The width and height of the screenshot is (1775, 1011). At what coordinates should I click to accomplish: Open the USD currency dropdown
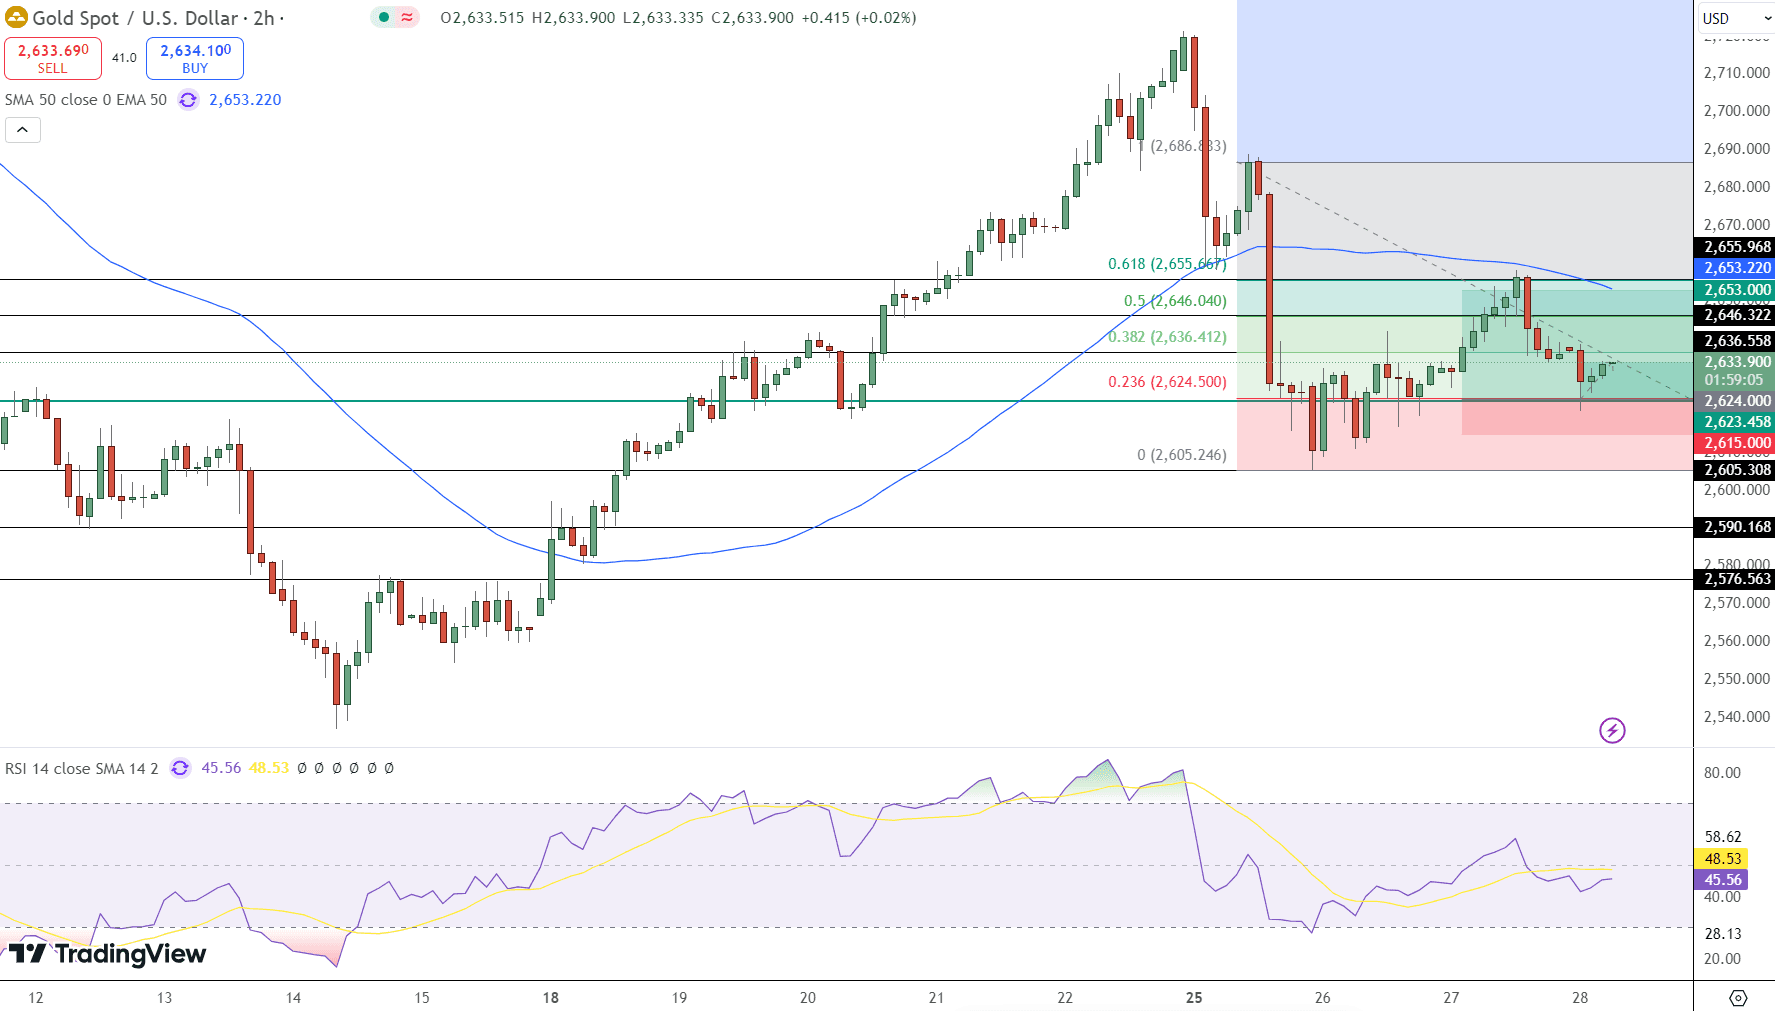(1735, 18)
